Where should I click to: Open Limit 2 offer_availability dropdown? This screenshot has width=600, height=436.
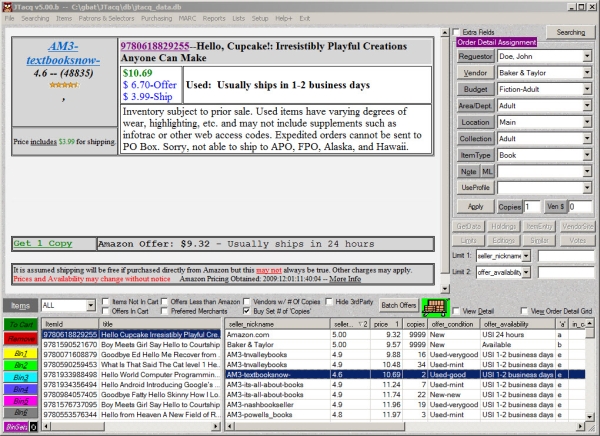[x=526, y=272]
